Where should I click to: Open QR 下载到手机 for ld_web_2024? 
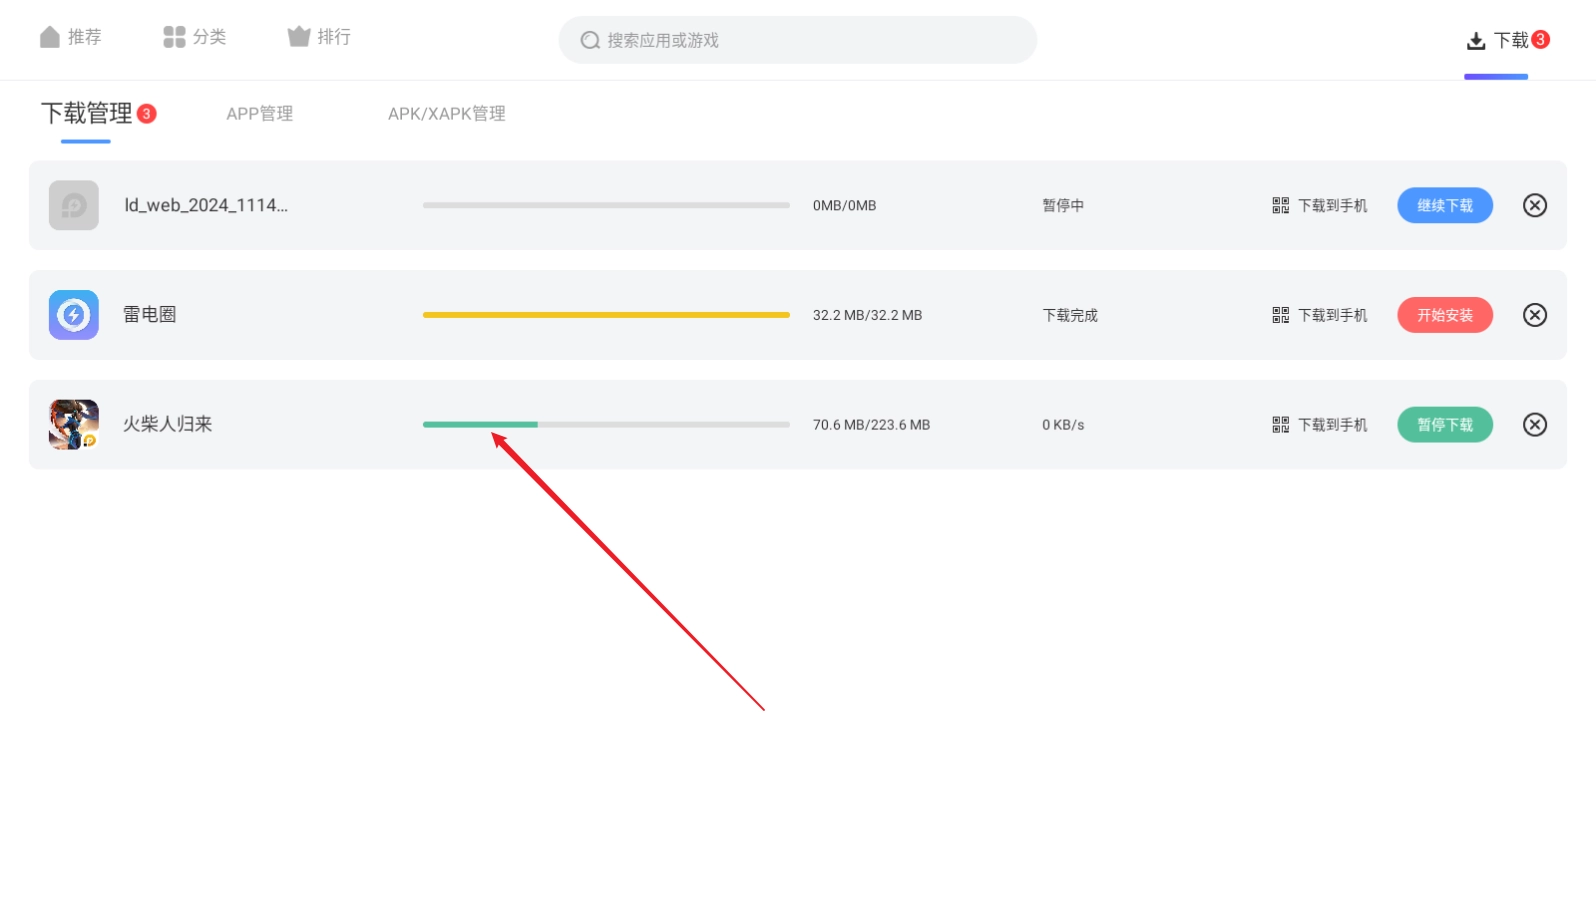click(x=1319, y=205)
